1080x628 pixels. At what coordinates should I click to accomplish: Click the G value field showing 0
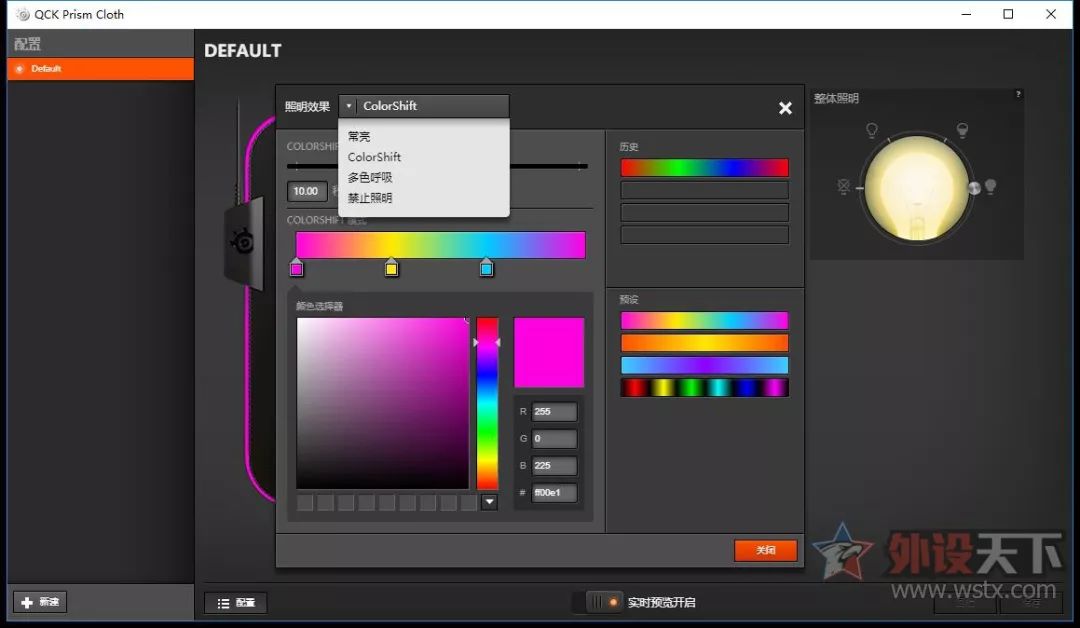click(x=554, y=439)
